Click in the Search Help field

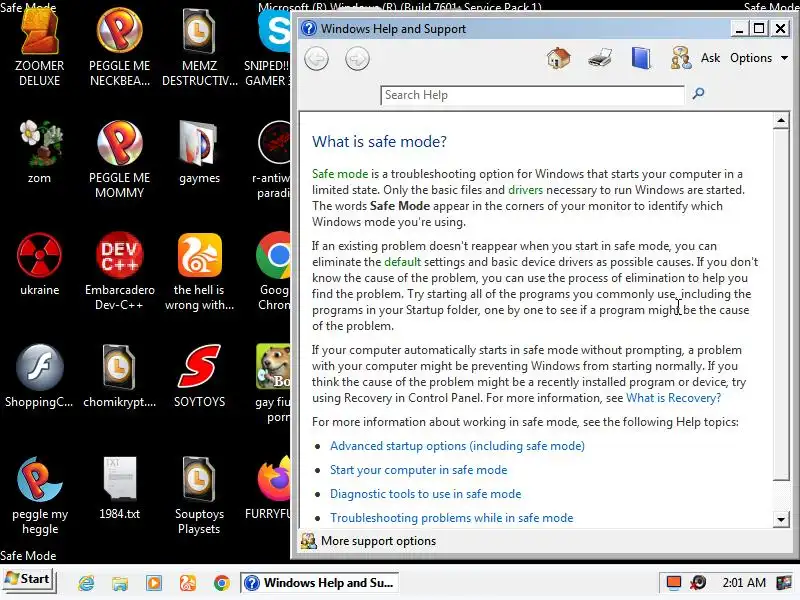coord(532,95)
